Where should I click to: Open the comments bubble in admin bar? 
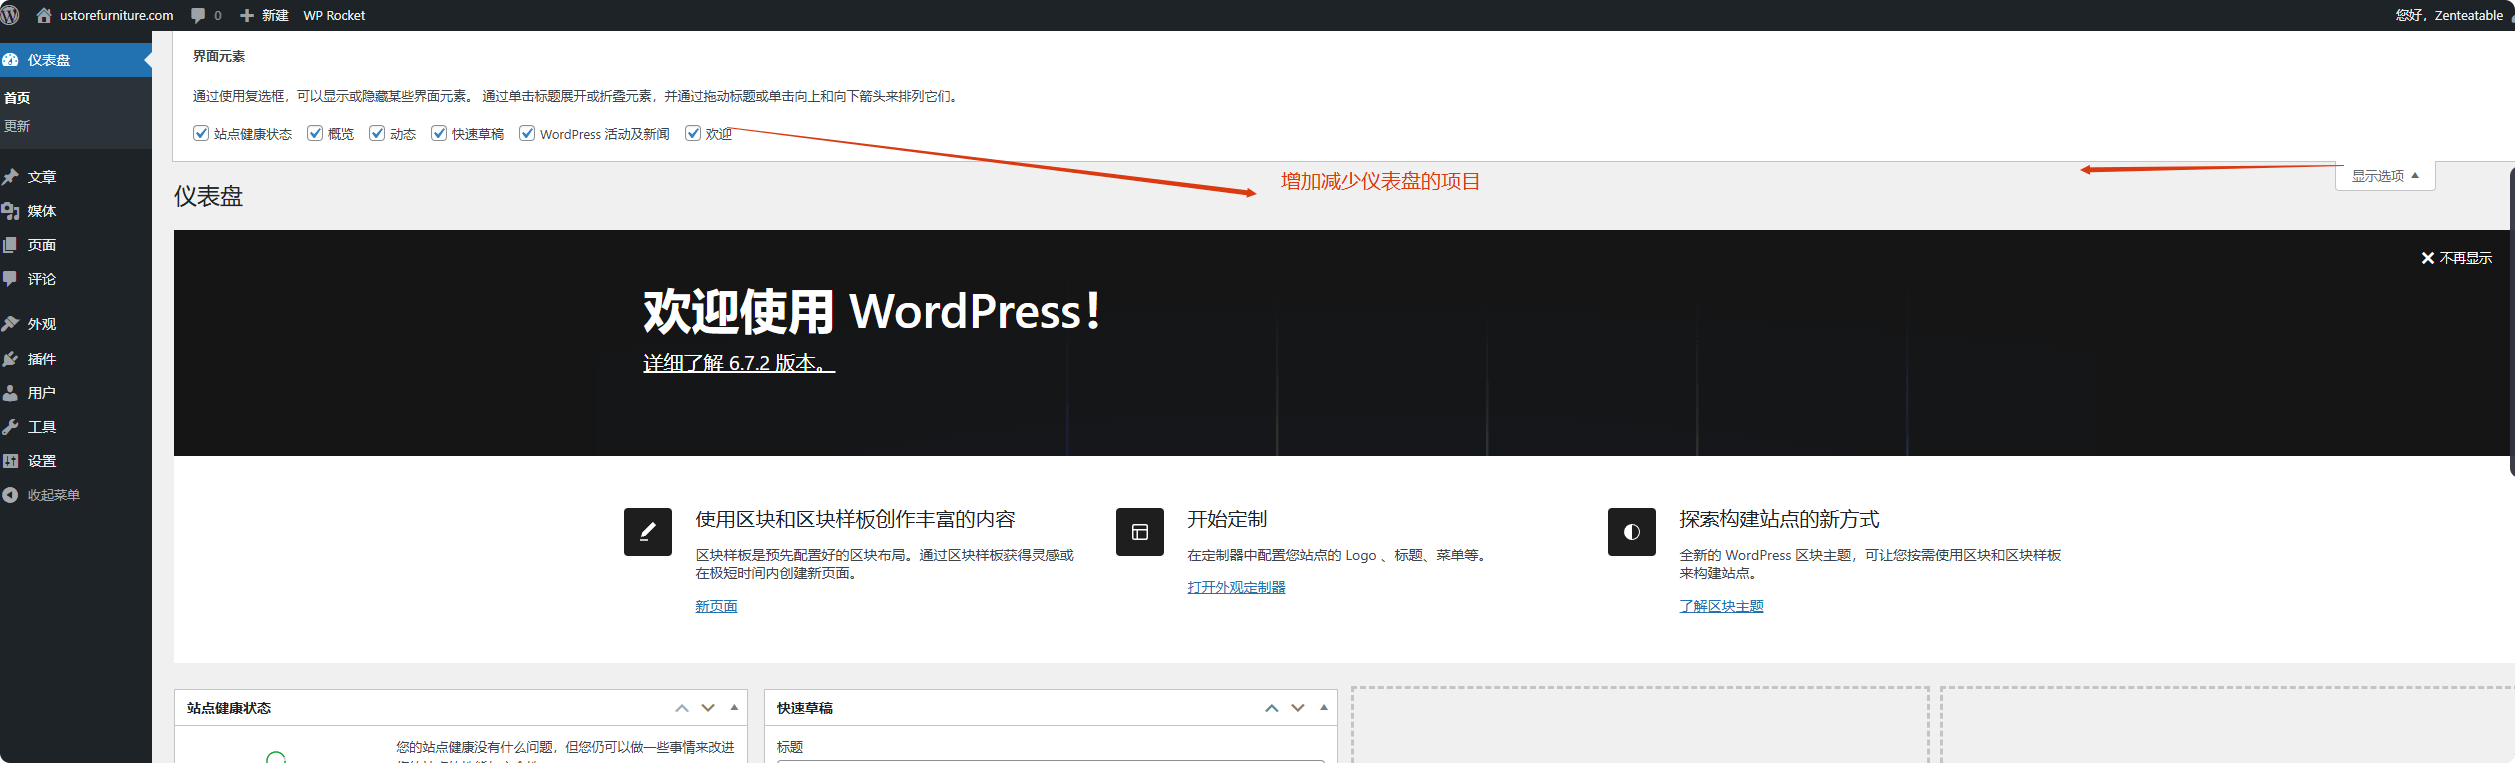(x=198, y=15)
